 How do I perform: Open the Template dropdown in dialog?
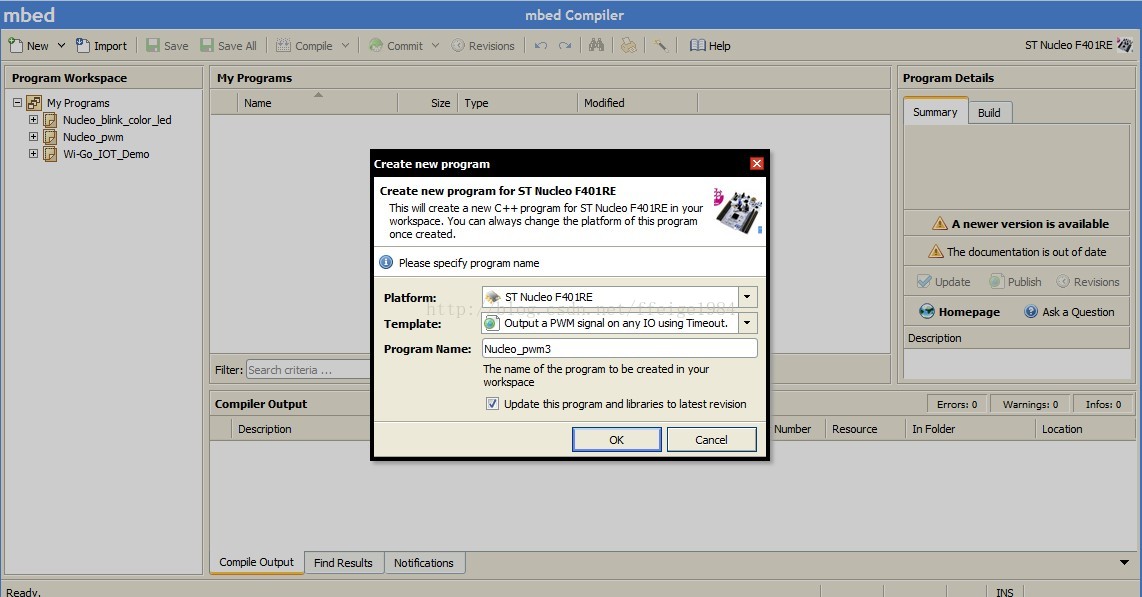(747, 323)
